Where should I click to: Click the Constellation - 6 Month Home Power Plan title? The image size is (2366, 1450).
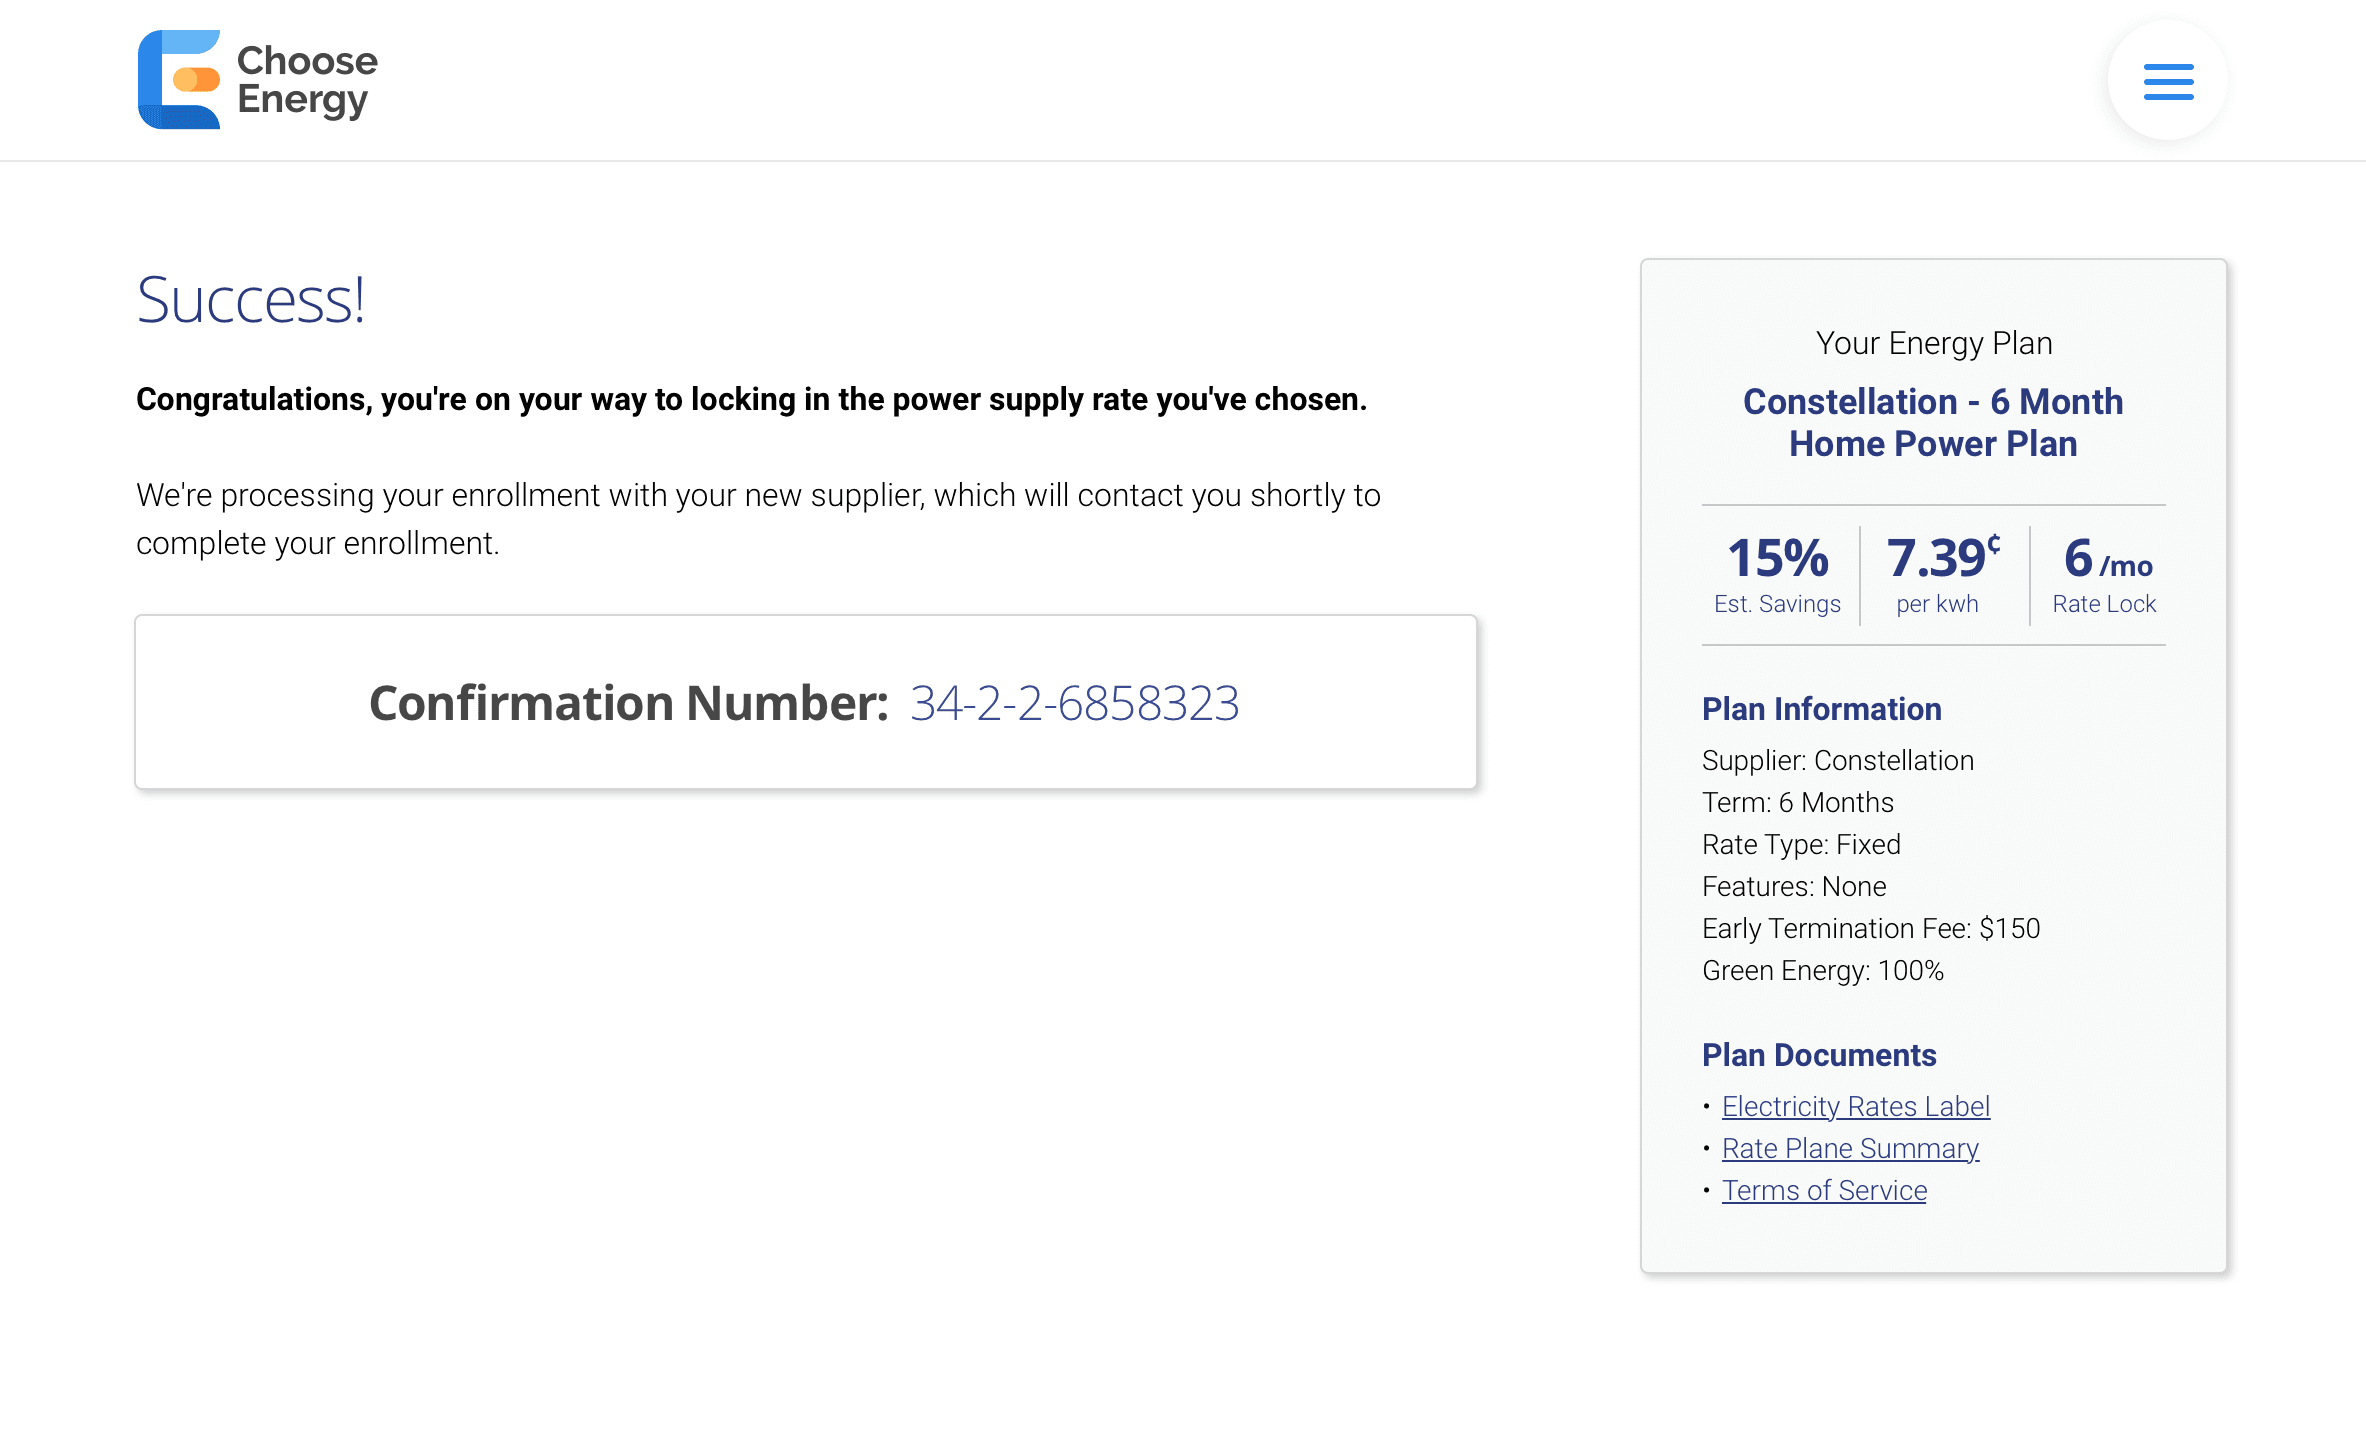(x=1933, y=422)
